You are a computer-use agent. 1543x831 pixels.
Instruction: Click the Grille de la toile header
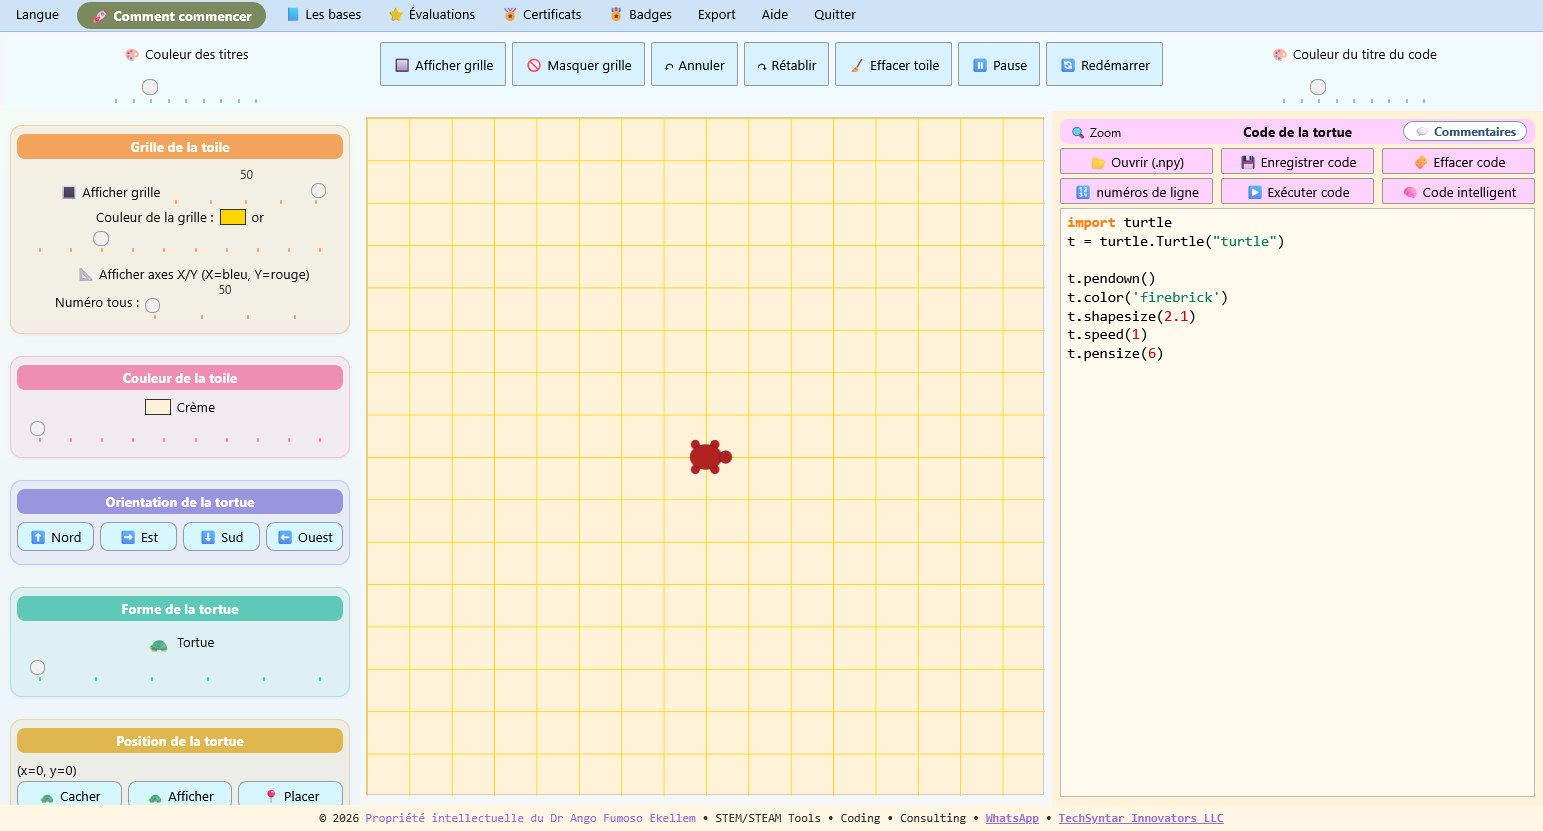[180, 147]
